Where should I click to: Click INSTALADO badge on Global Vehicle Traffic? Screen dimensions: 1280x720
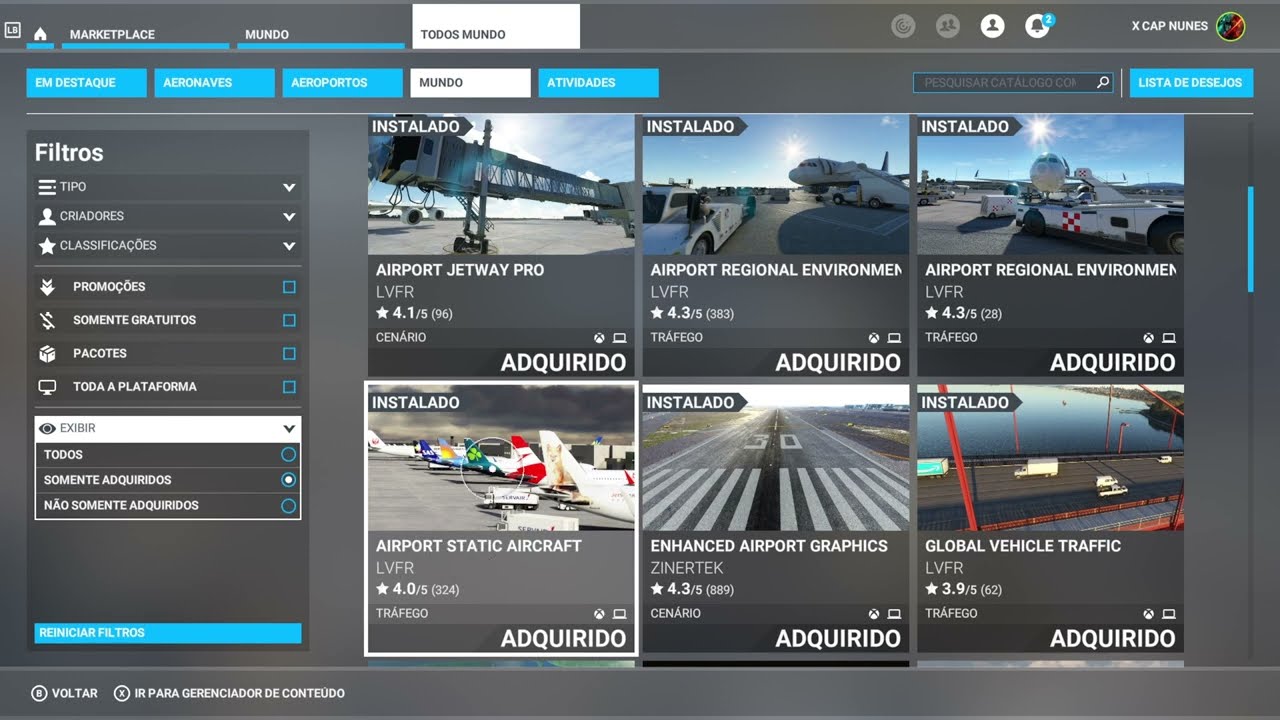[x=968, y=402]
